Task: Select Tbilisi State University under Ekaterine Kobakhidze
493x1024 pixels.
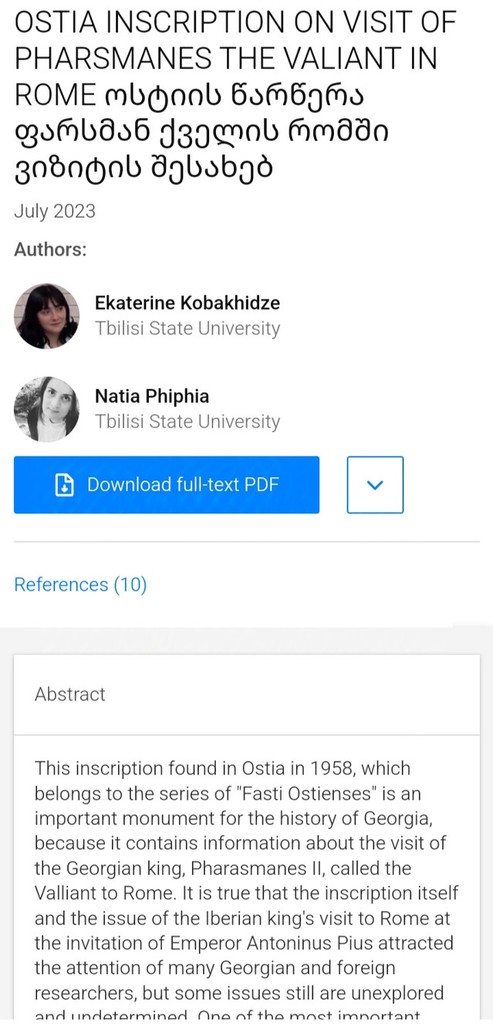Action: [x=187, y=328]
